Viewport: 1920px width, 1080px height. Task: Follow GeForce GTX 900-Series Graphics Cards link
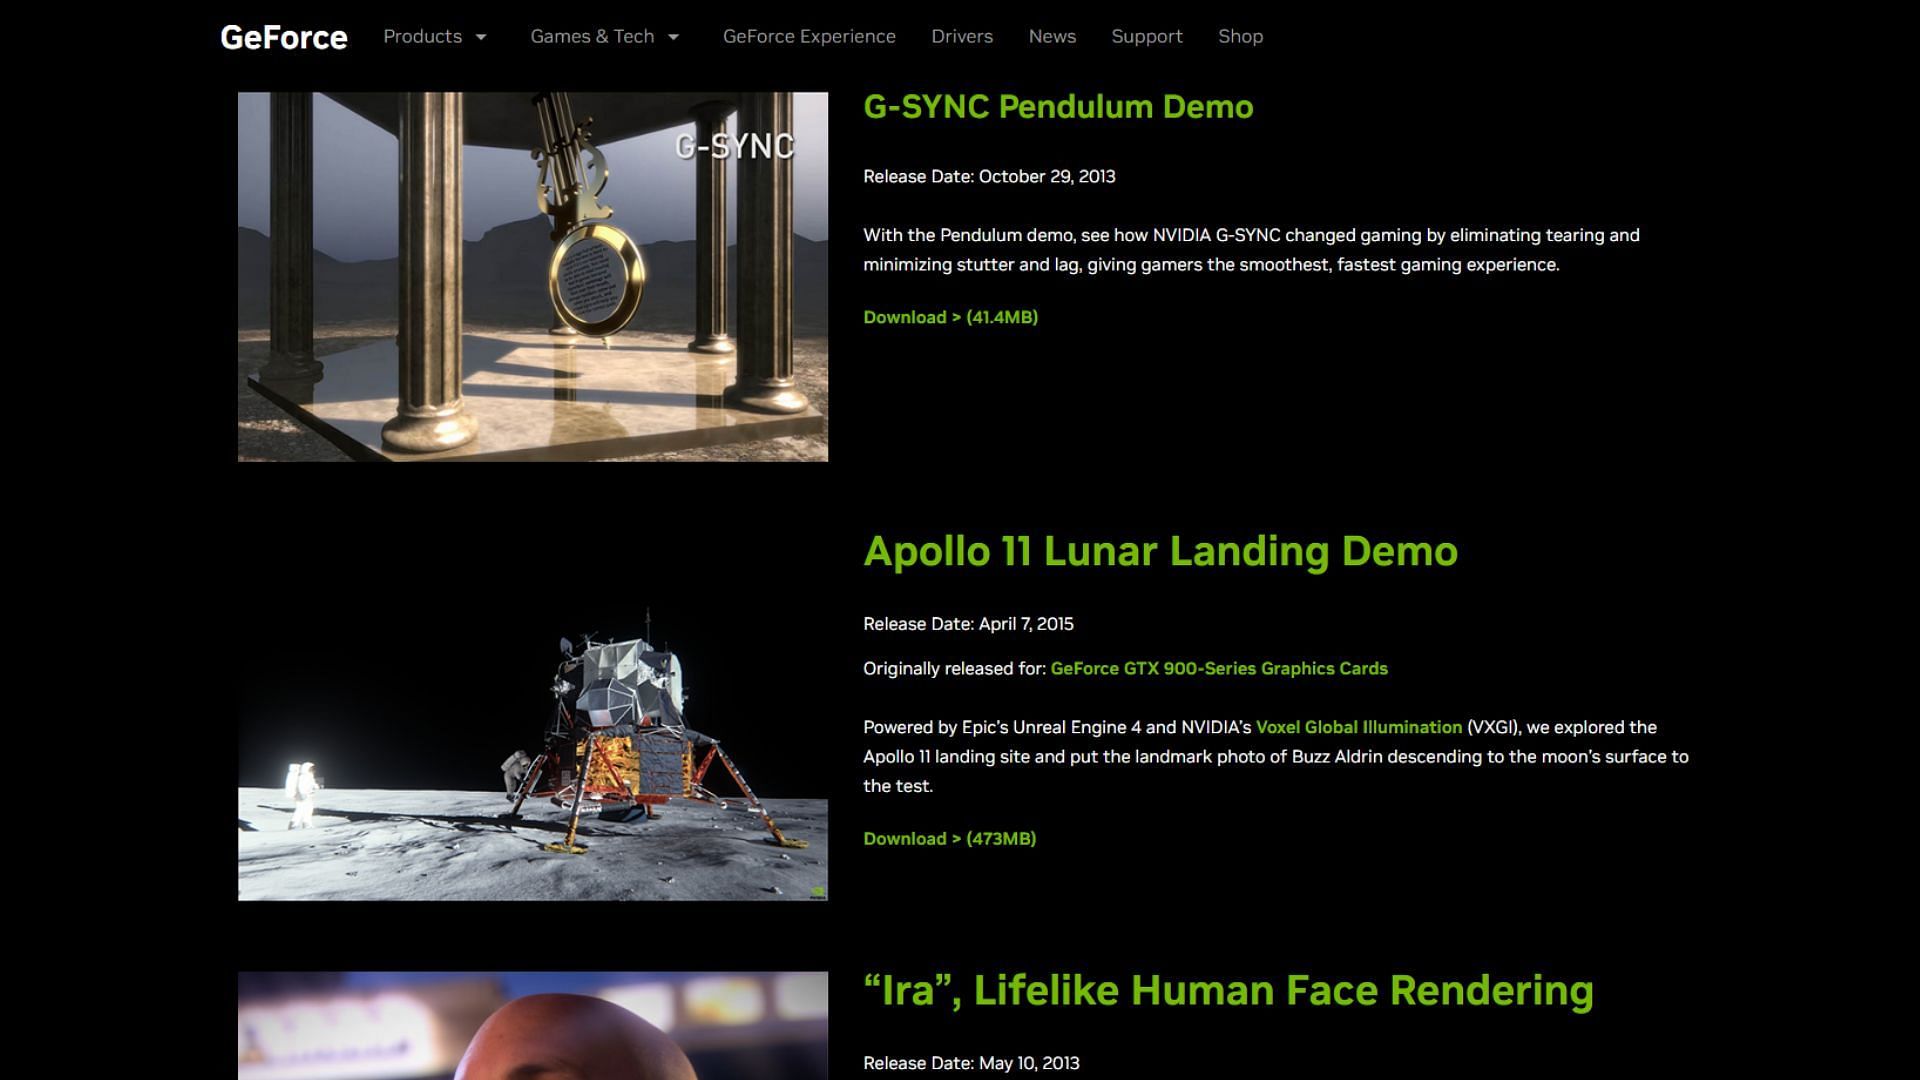pos(1219,668)
